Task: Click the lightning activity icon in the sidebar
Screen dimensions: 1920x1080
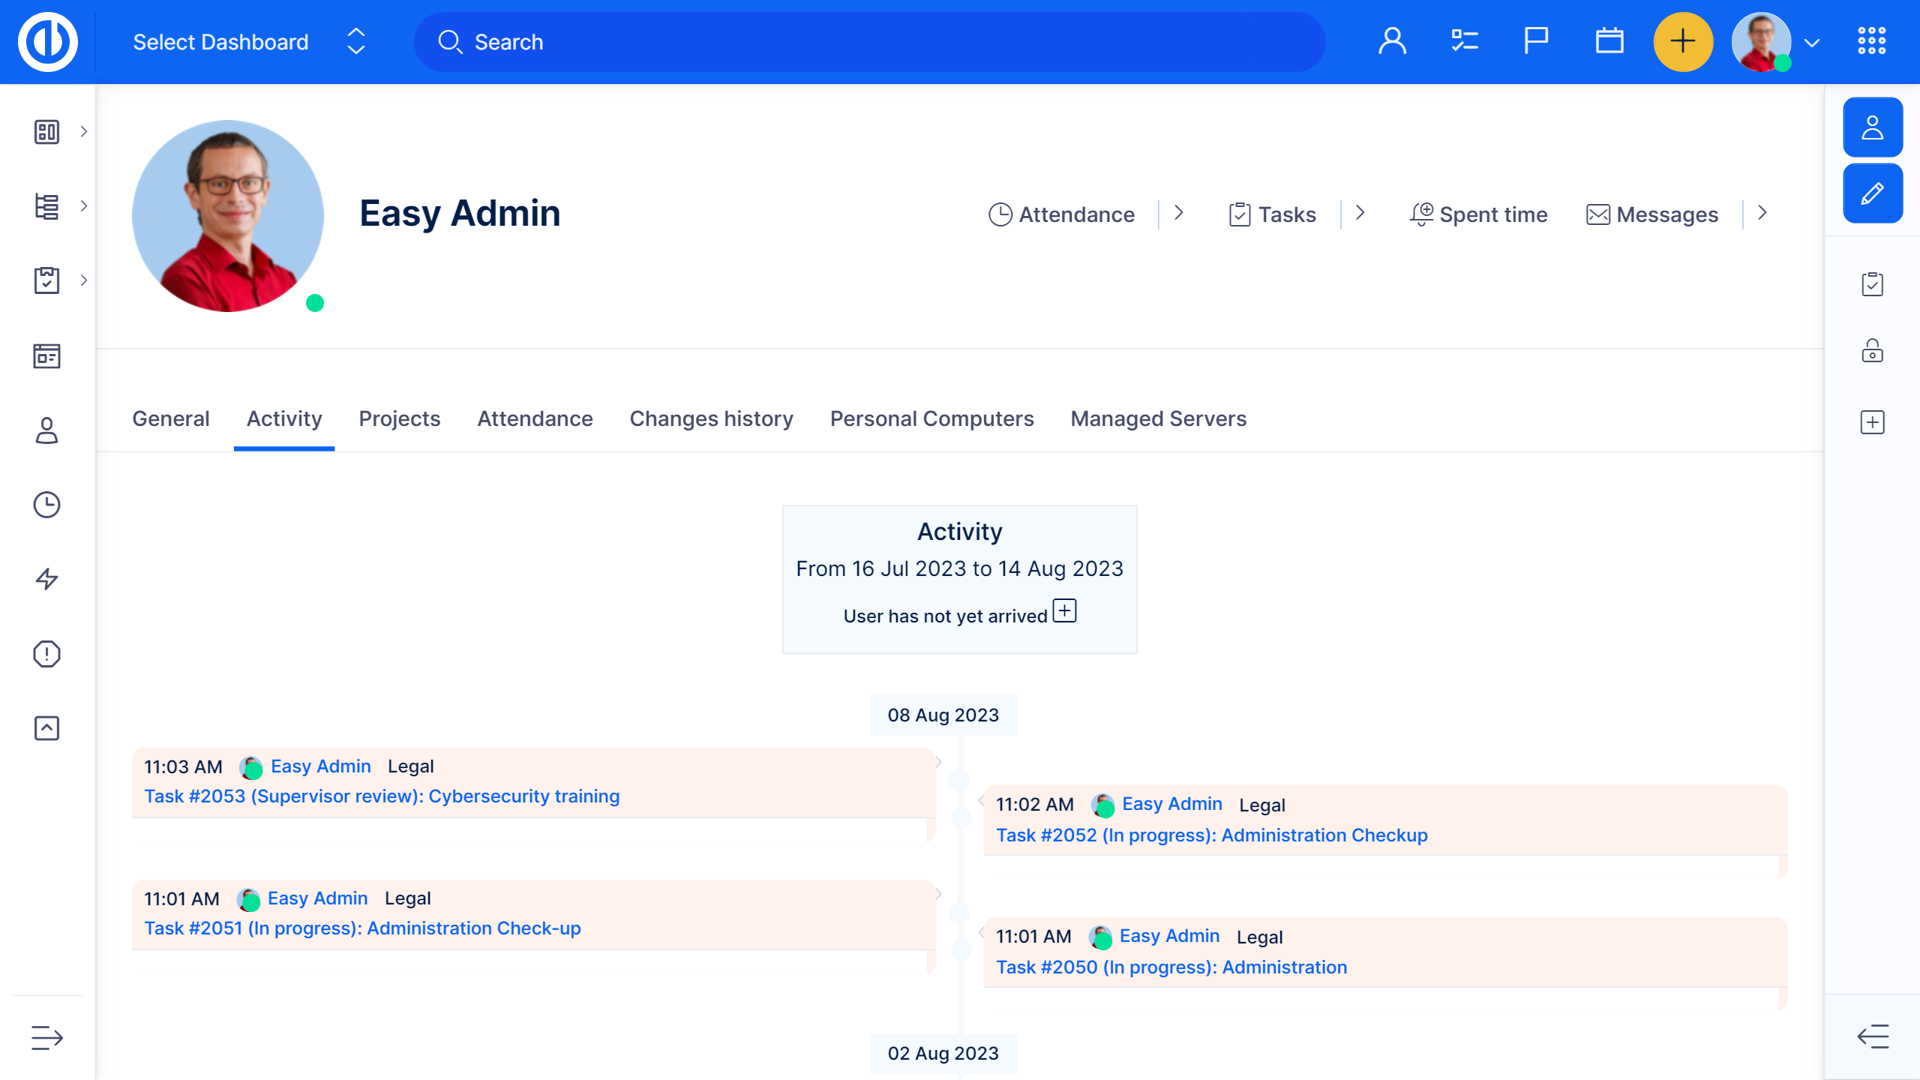Action: 46,579
